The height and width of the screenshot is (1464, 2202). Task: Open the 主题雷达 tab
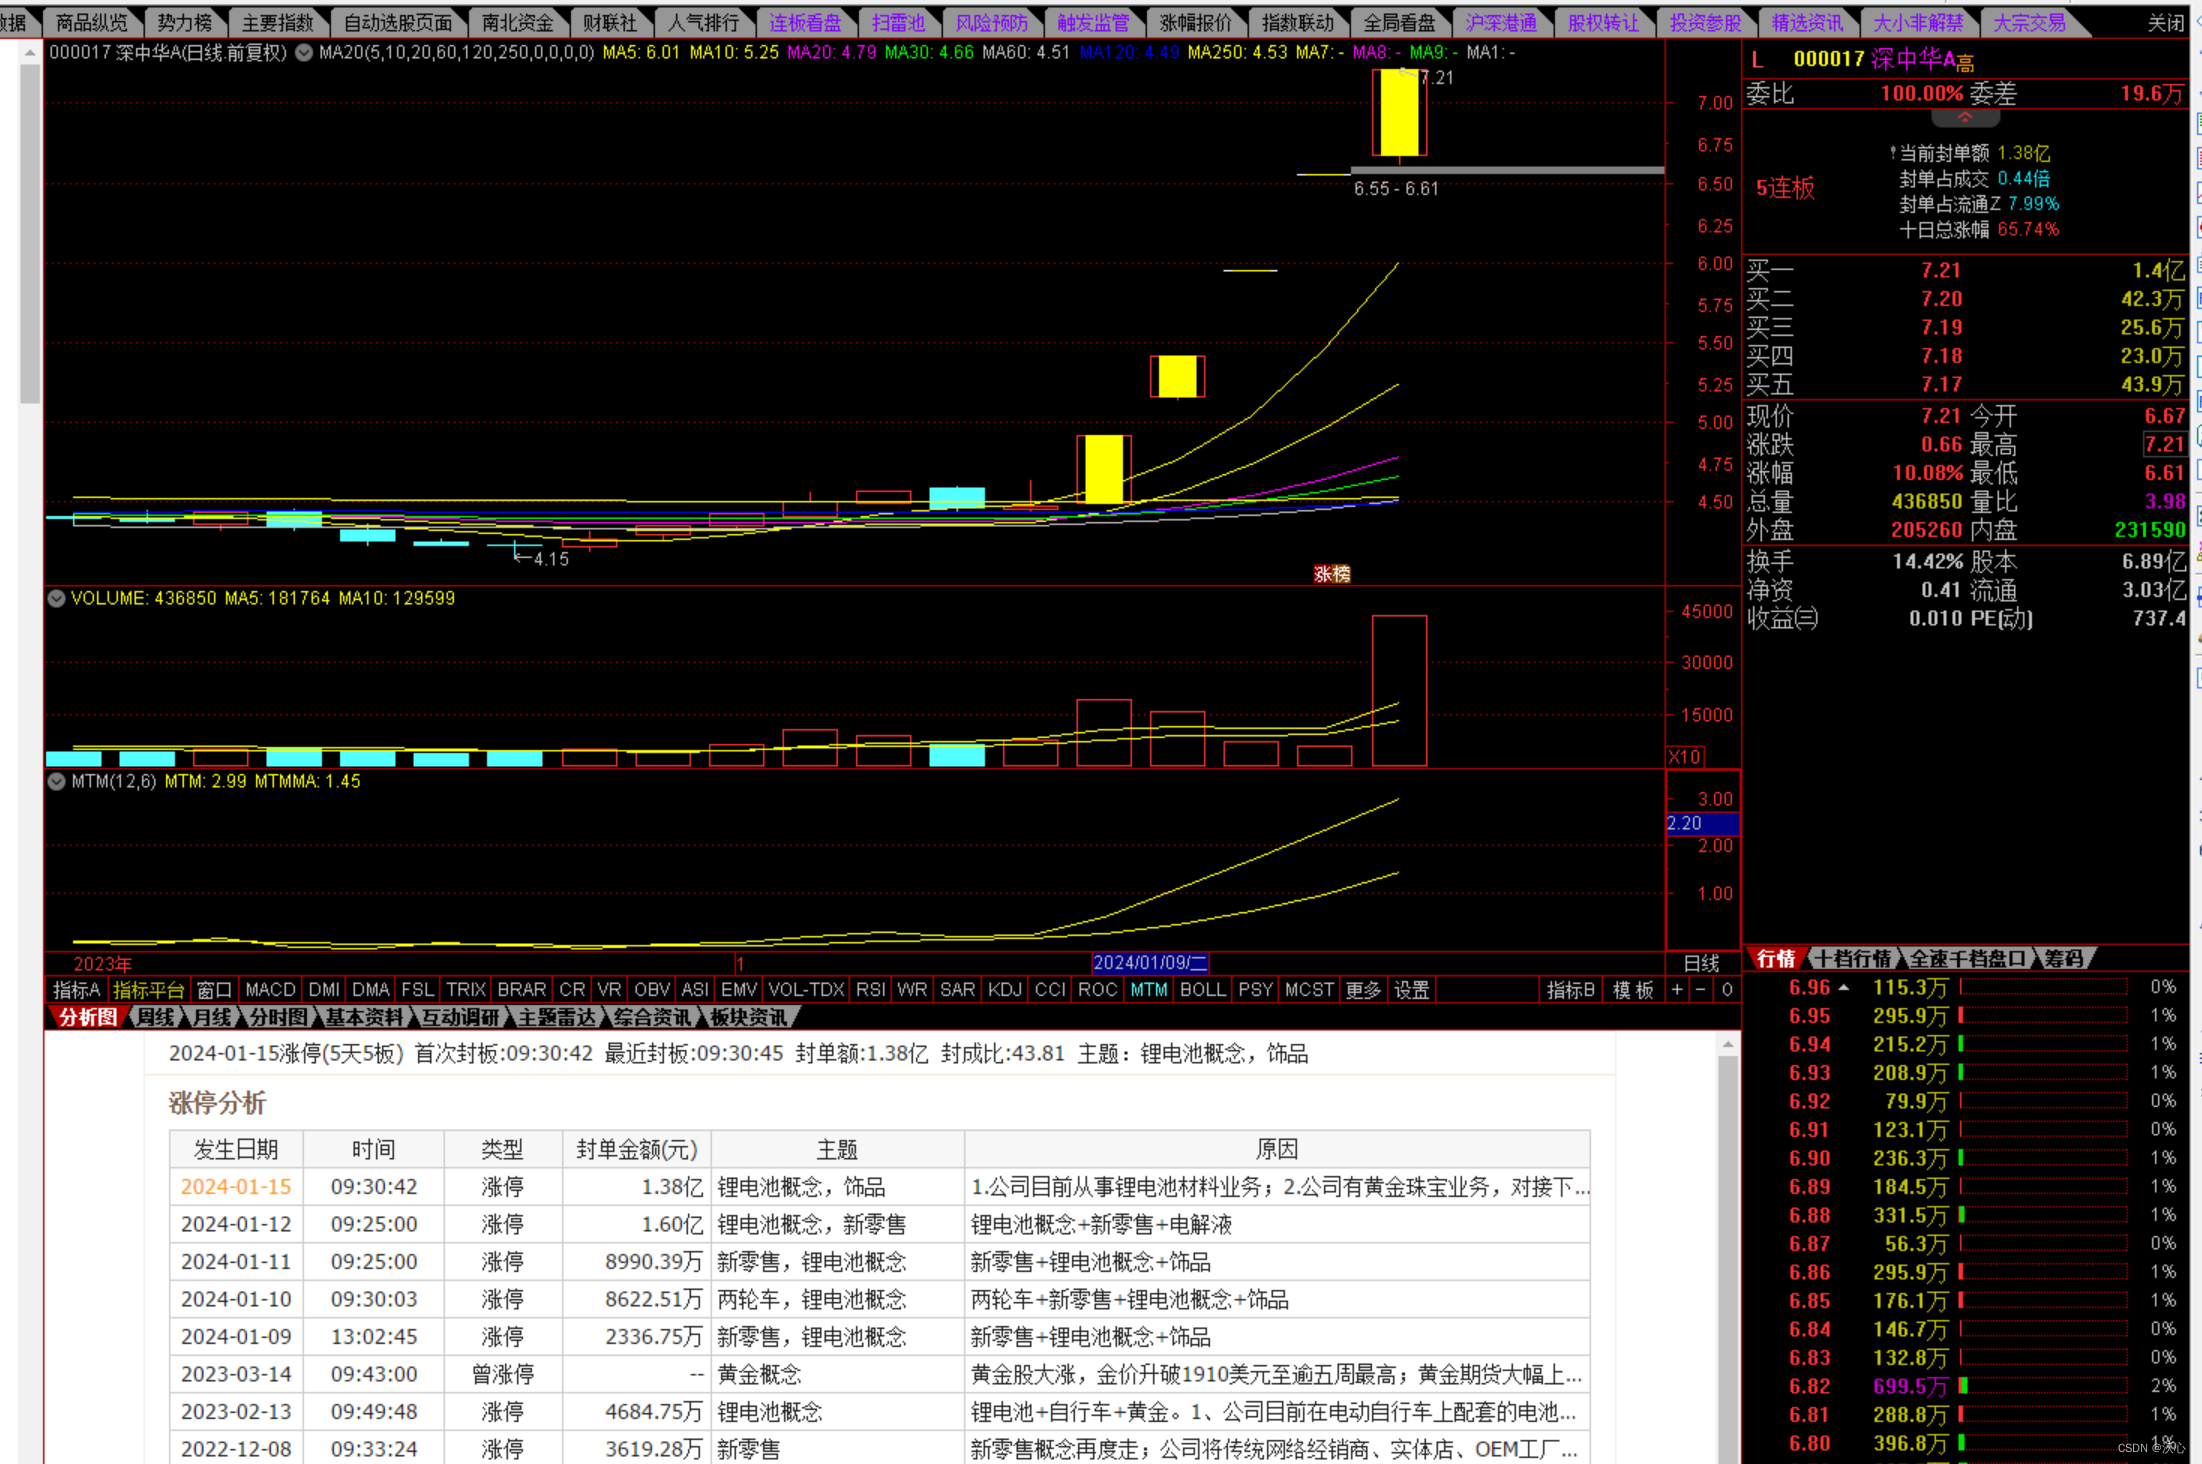556,1017
